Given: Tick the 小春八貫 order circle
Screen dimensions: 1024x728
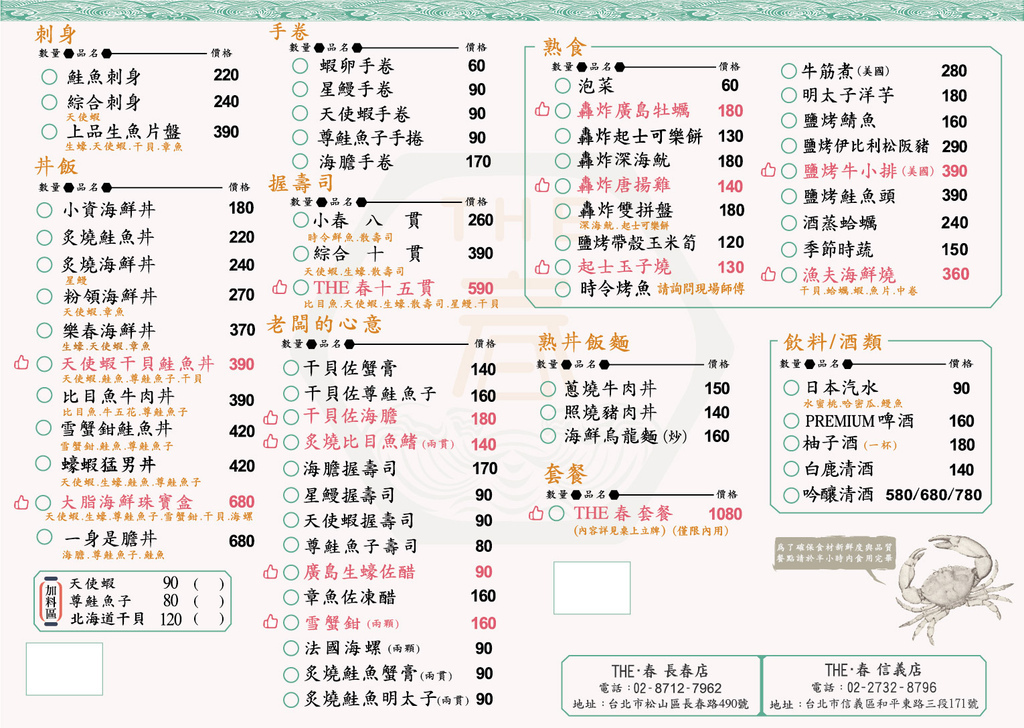Looking at the screenshot, I should [x=301, y=219].
